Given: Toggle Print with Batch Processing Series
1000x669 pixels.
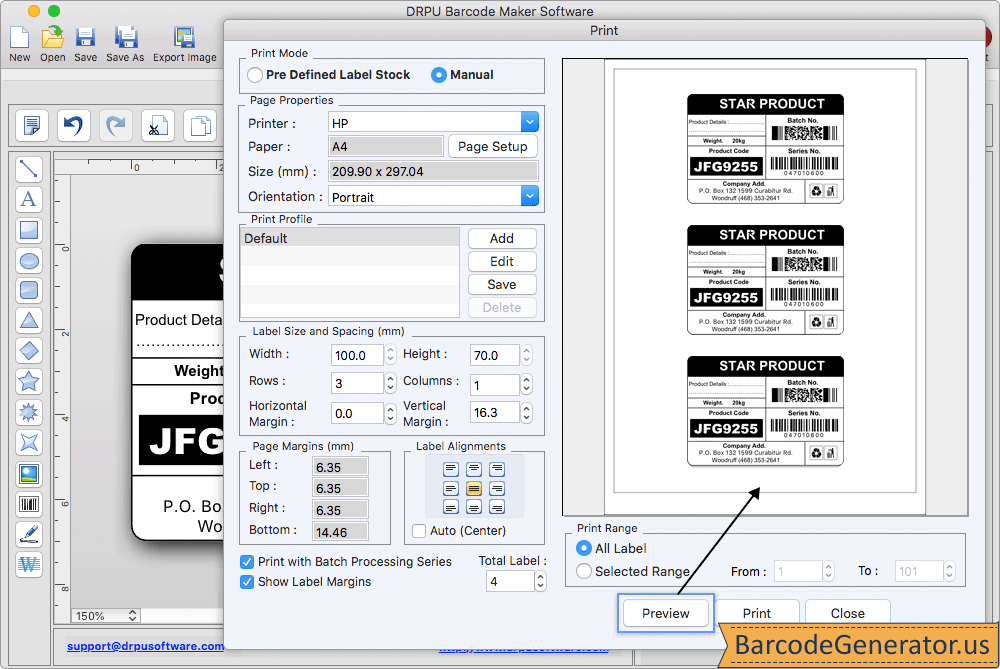Looking at the screenshot, I should [247, 562].
